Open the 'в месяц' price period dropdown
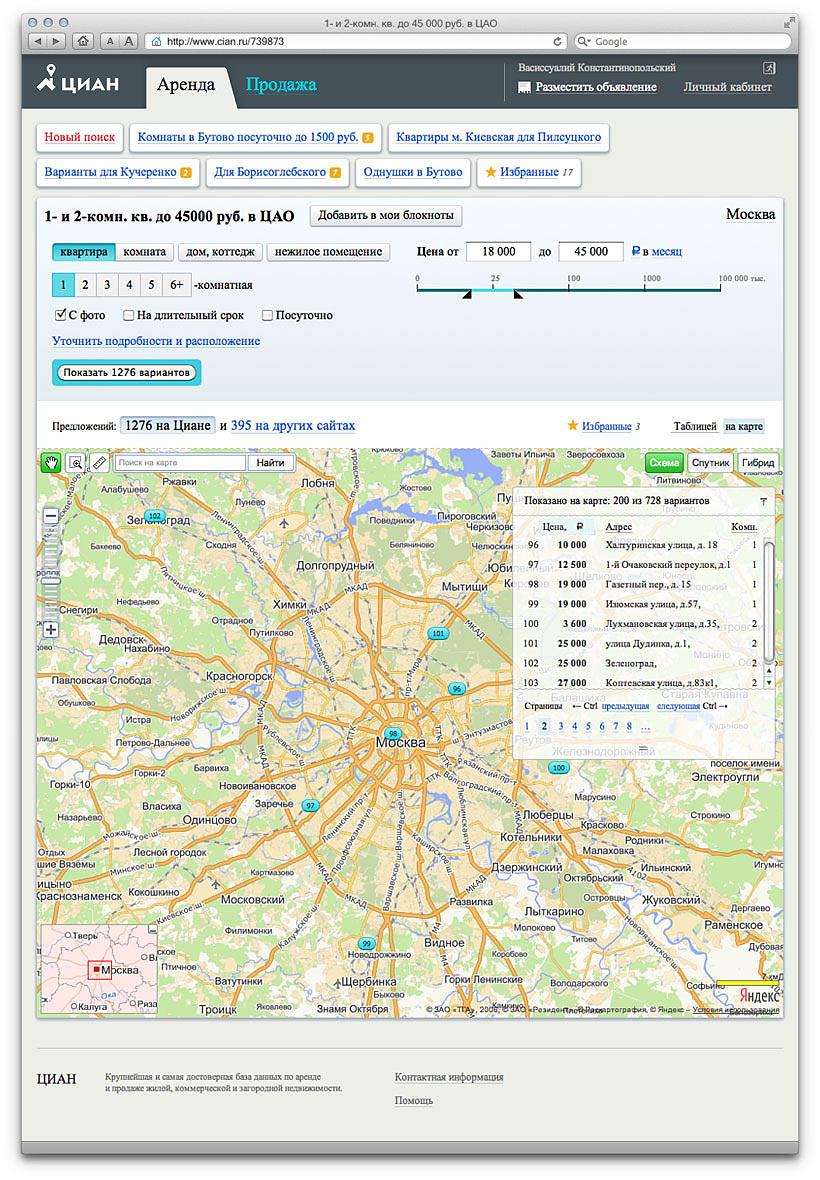 (660, 252)
